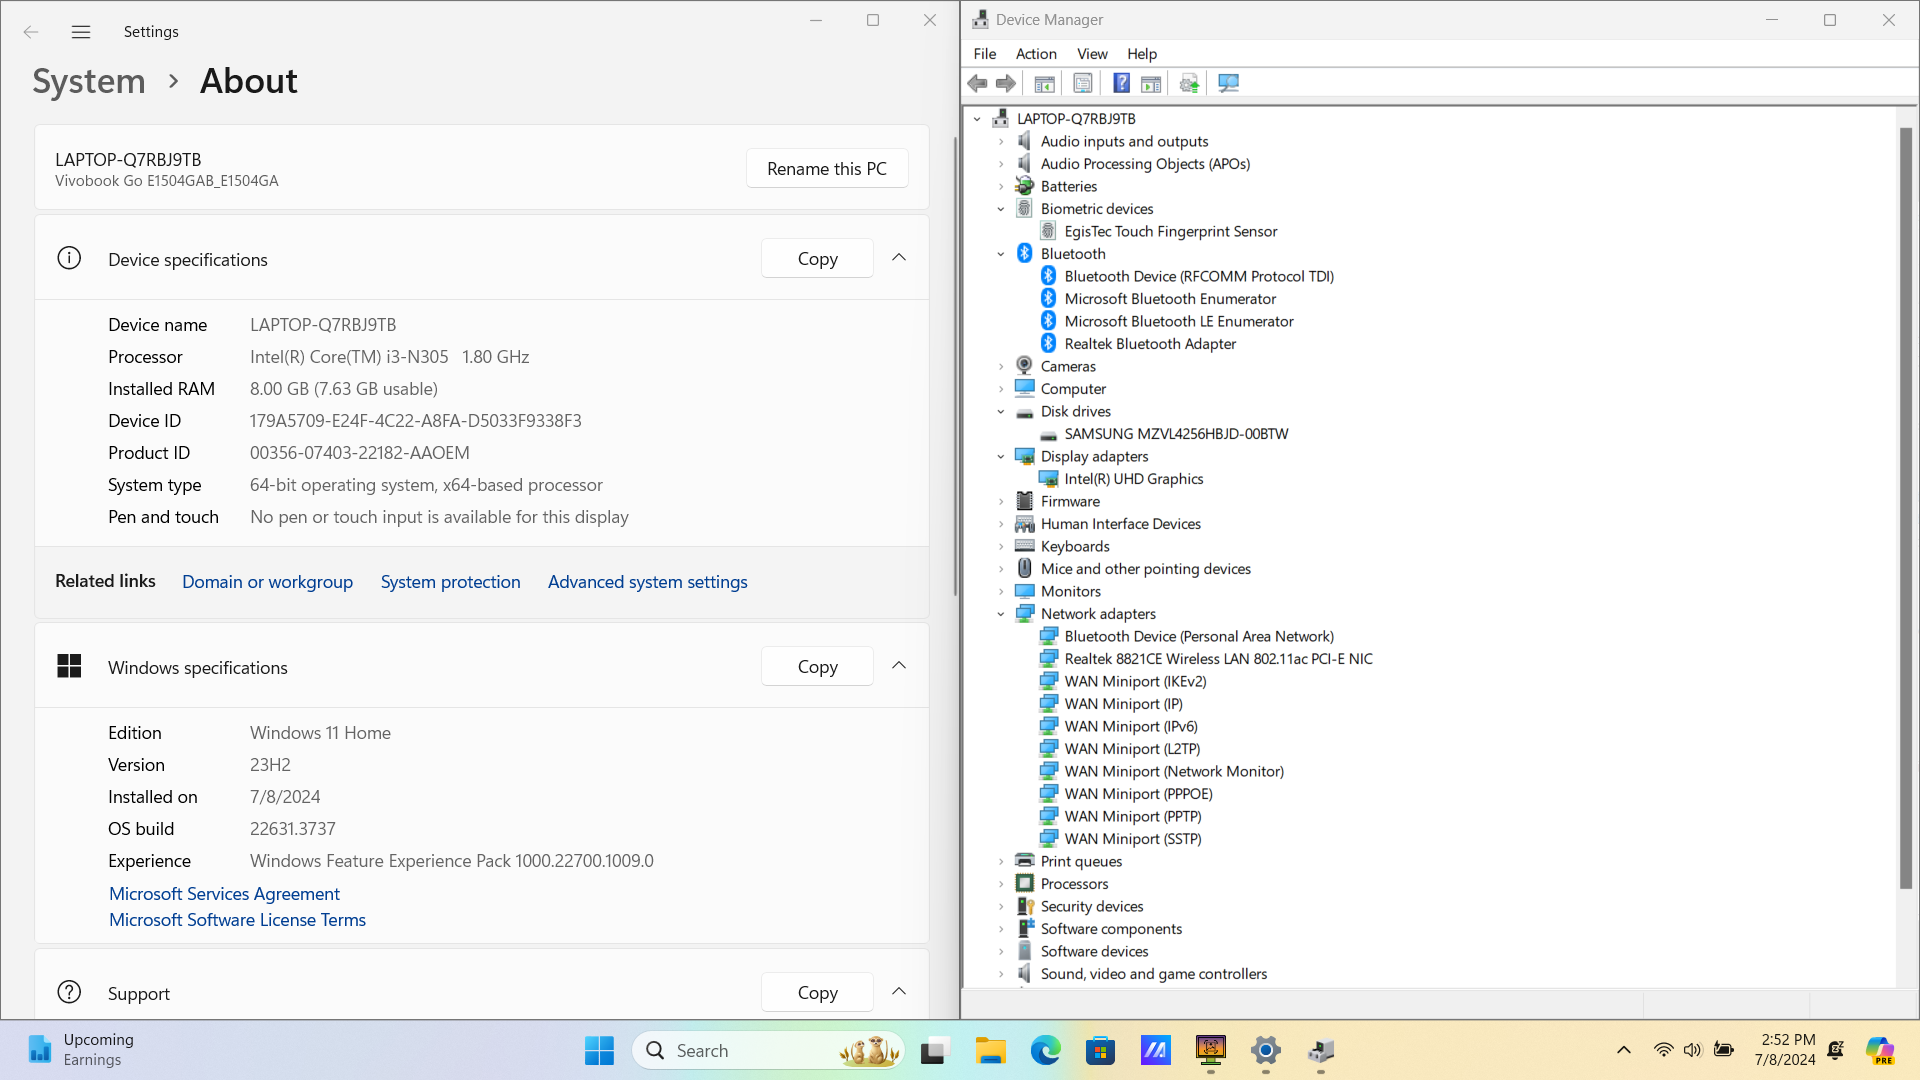Image resolution: width=1920 pixels, height=1080 pixels.
Task: Click the Rename this PC button
Action: pos(827,168)
